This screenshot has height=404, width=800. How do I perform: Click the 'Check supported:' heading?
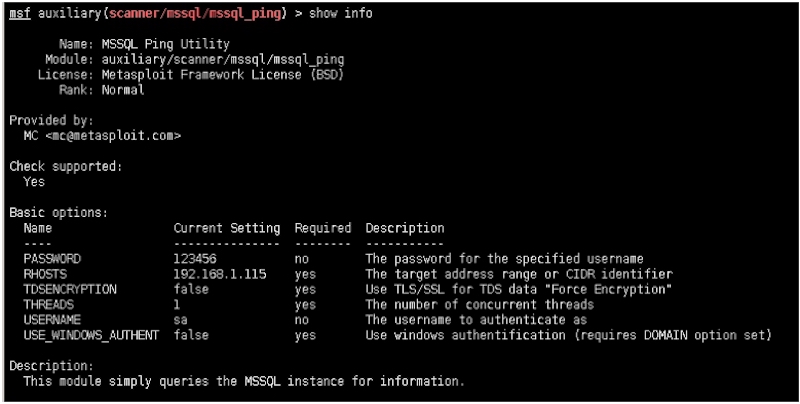coord(66,165)
